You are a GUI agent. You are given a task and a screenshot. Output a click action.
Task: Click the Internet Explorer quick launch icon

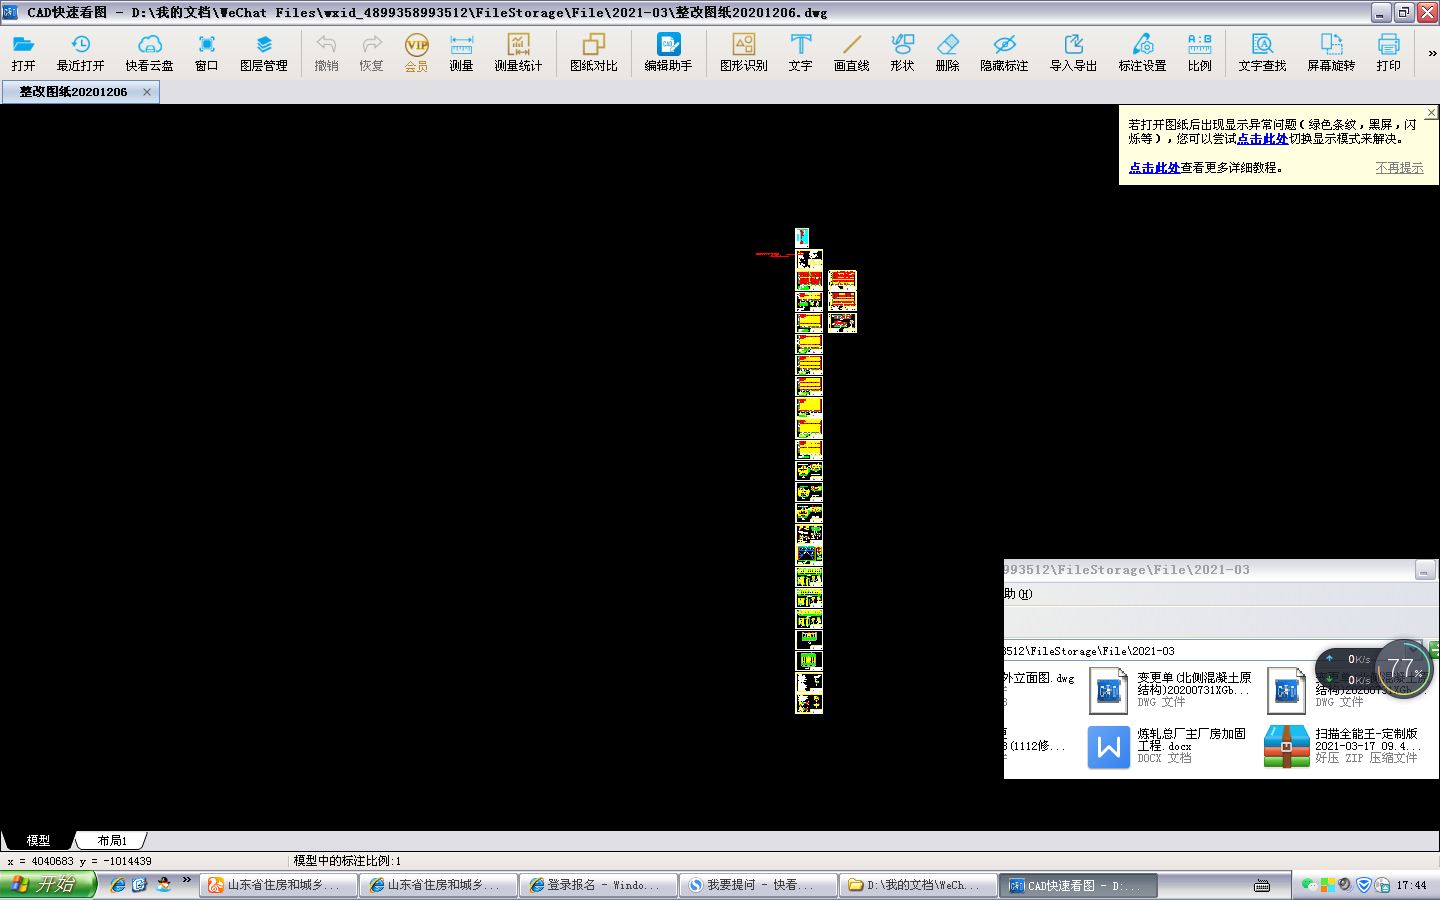pos(118,885)
